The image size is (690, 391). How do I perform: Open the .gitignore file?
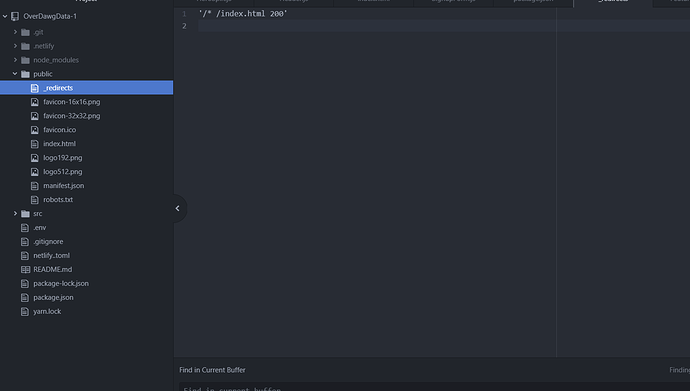48,241
